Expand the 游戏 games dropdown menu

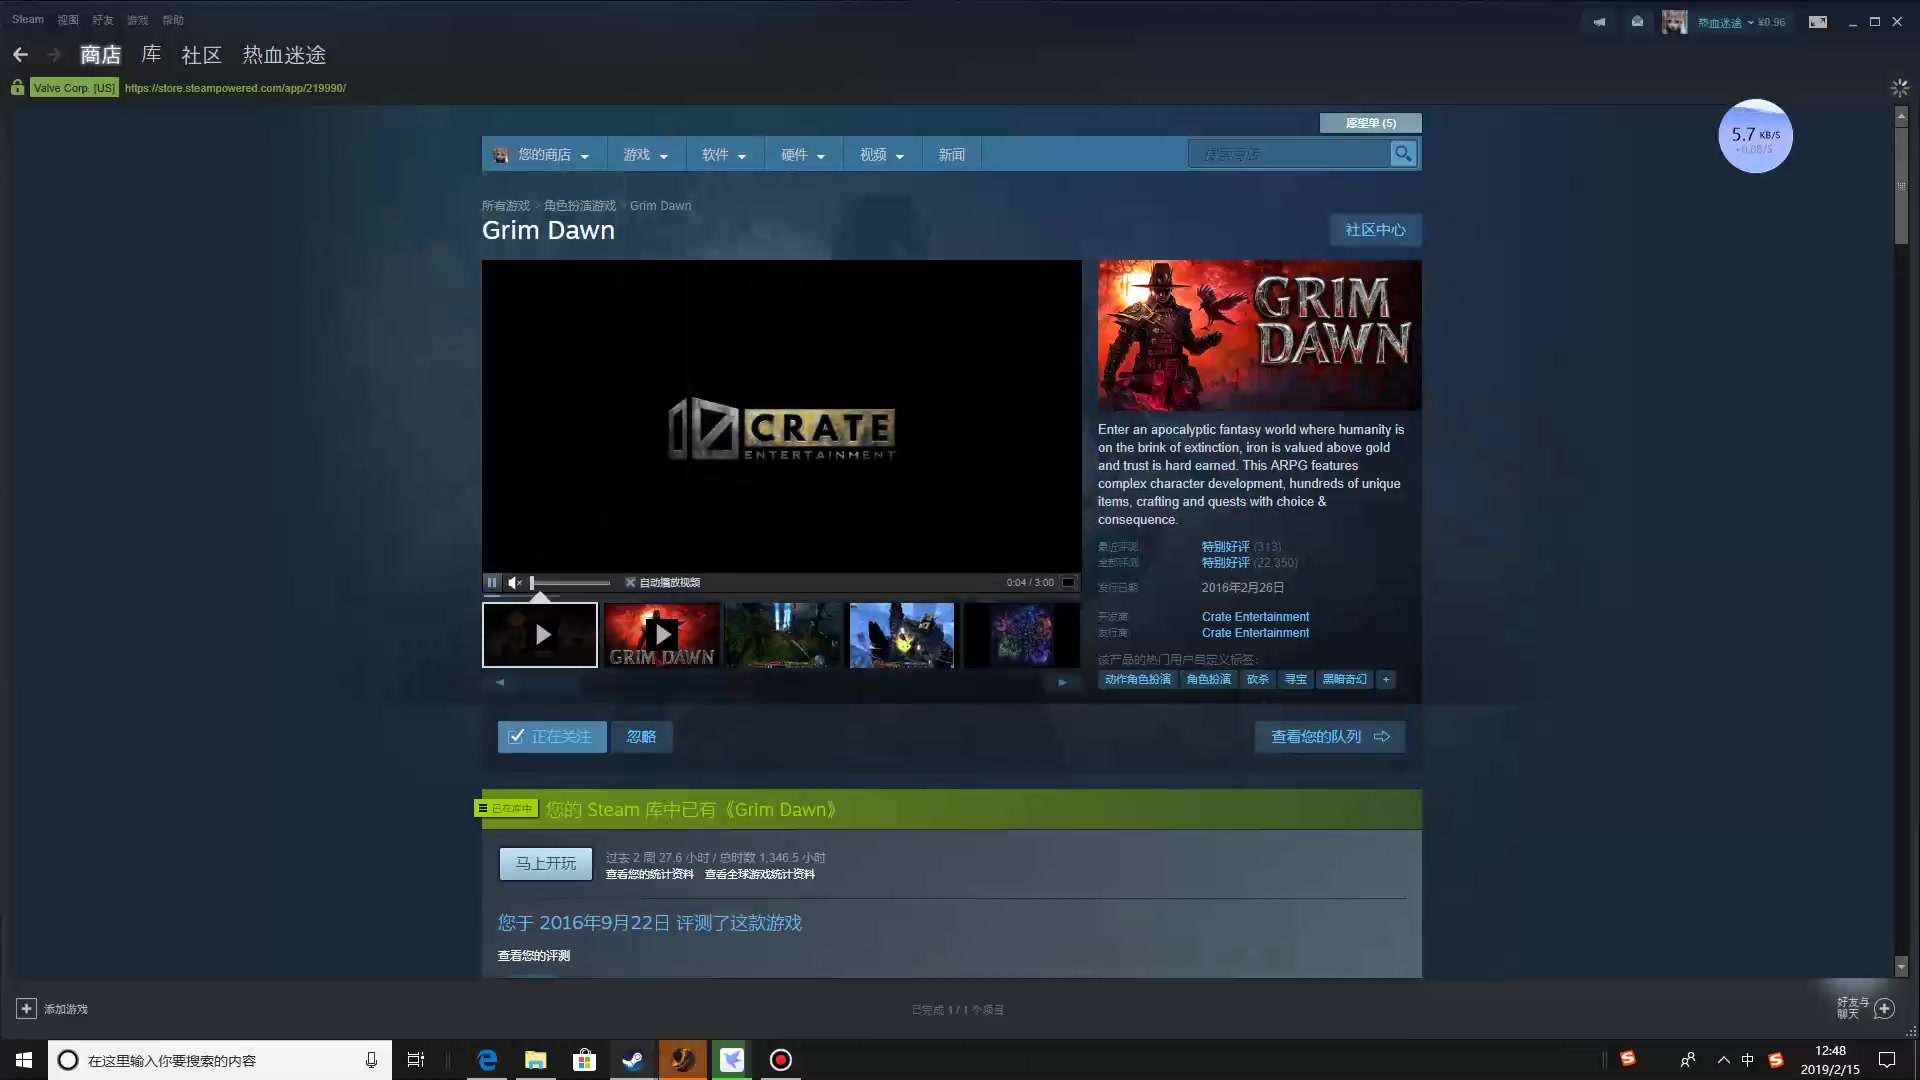(642, 154)
